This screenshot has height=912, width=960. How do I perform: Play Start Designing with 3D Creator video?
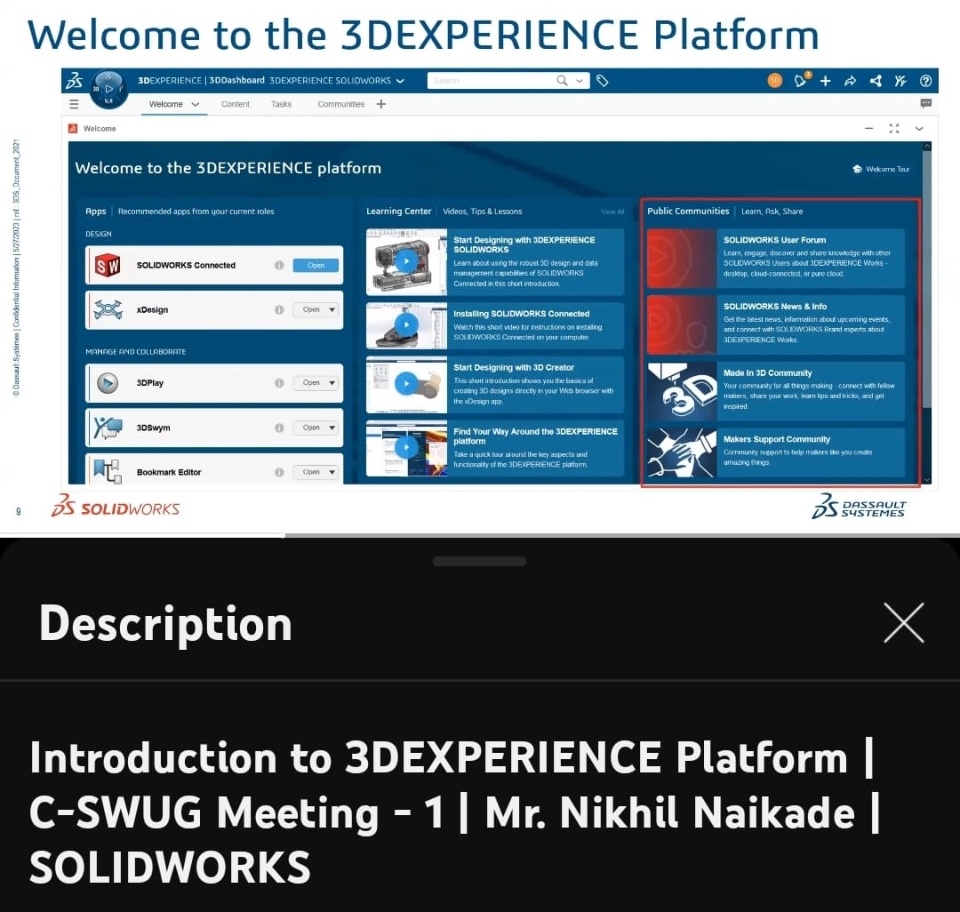point(407,384)
